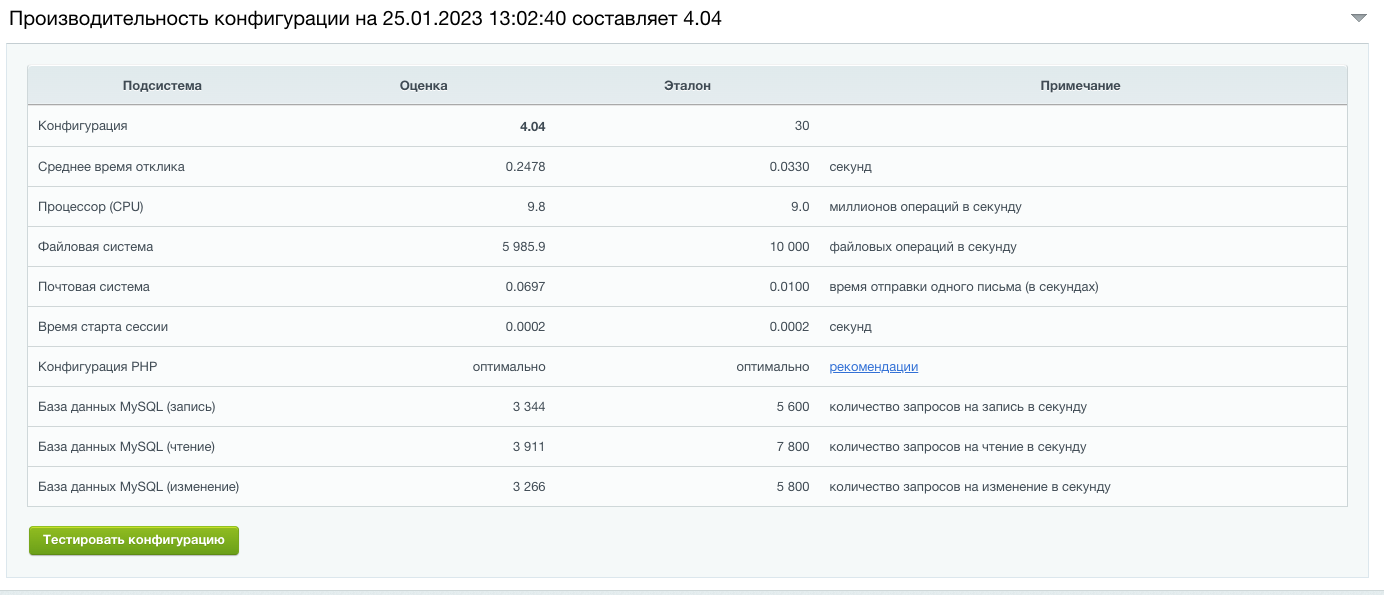The image size is (1384, 595).
Task: Select the Файловая система row label
Action: 96,247
